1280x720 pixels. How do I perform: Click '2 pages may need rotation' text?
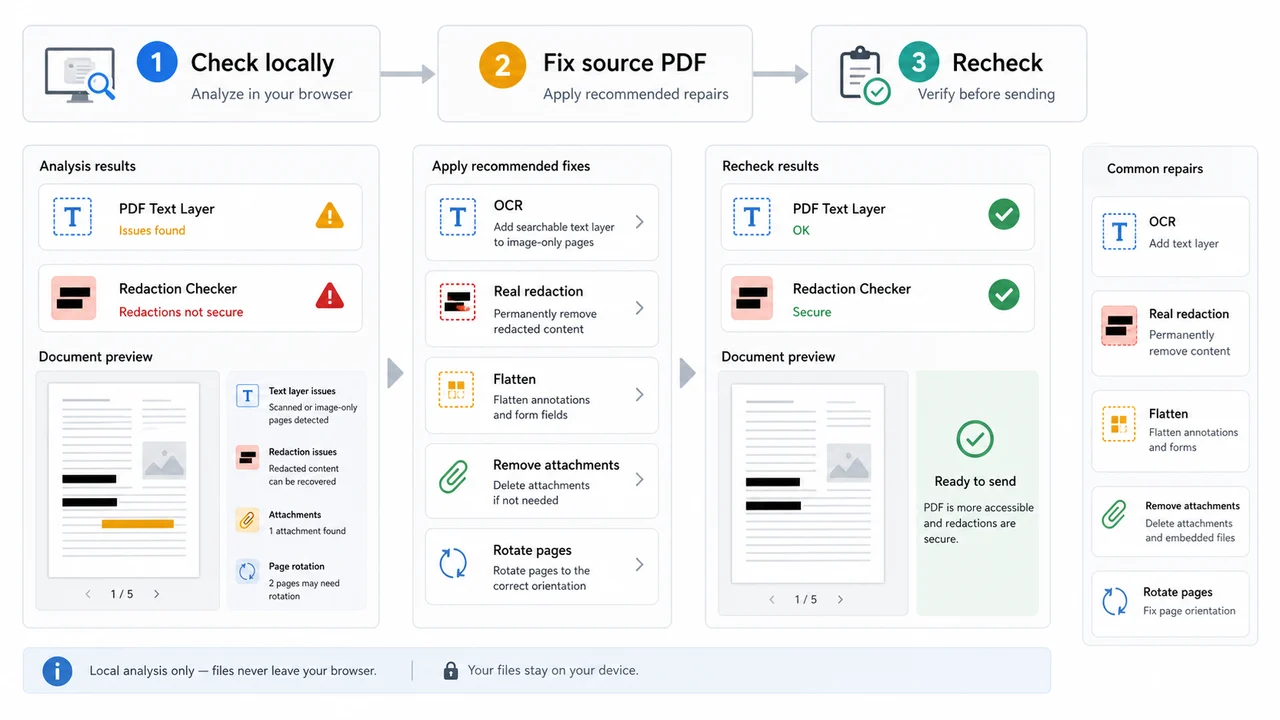point(304,590)
